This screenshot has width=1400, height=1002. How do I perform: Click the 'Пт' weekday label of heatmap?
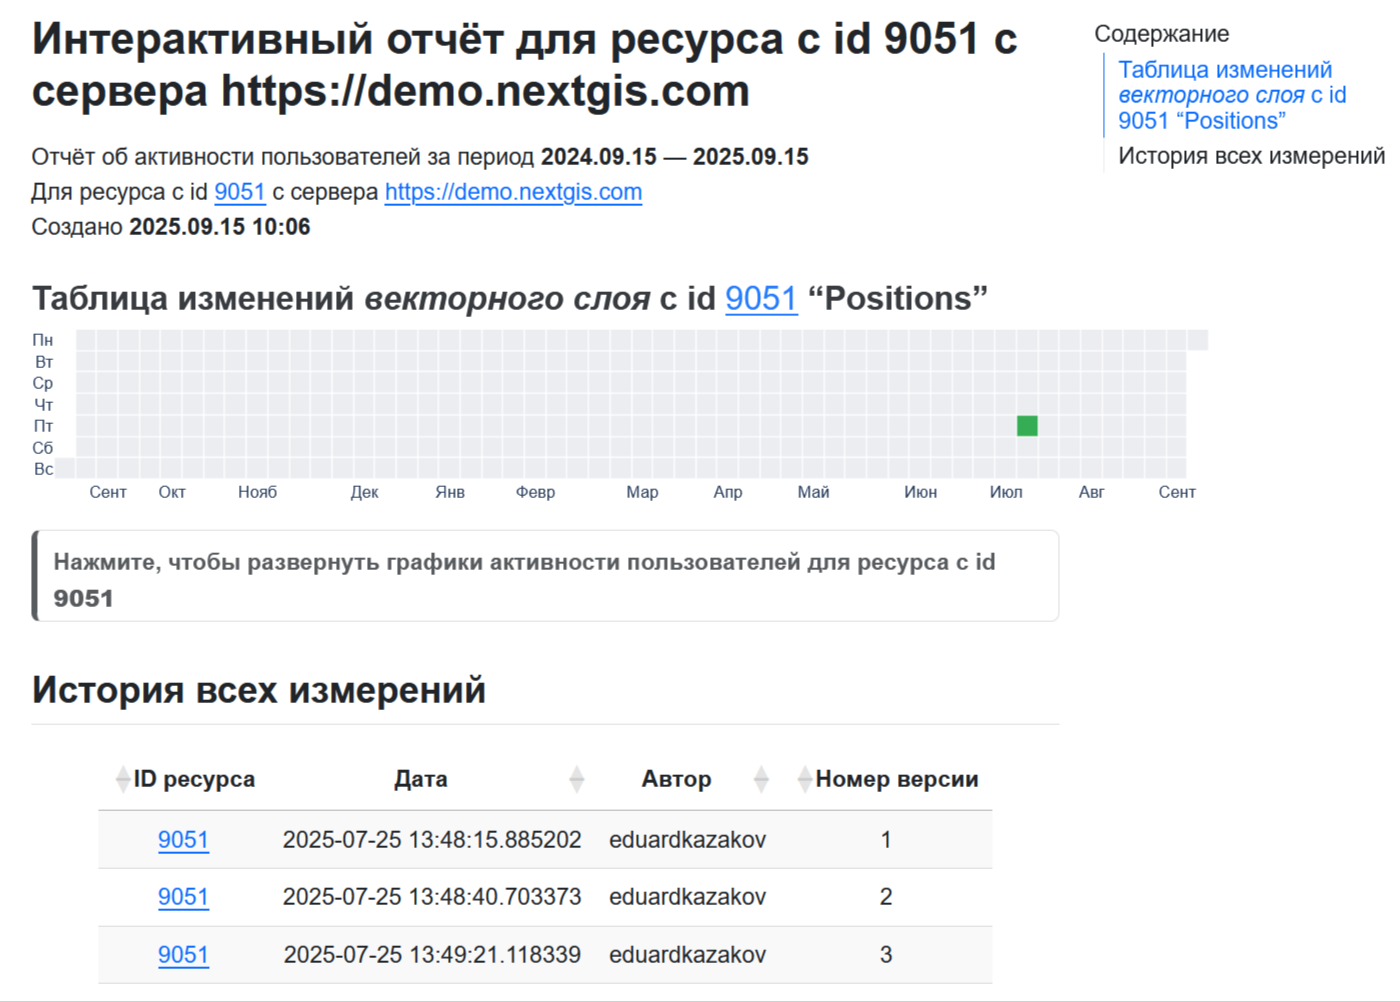tap(43, 426)
